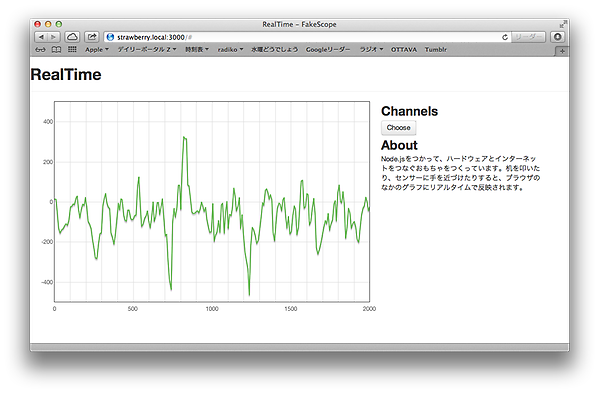Open the OTTAVA bookmark
This screenshot has height=394, width=600.
pyautogui.click(x=404, y=50)
